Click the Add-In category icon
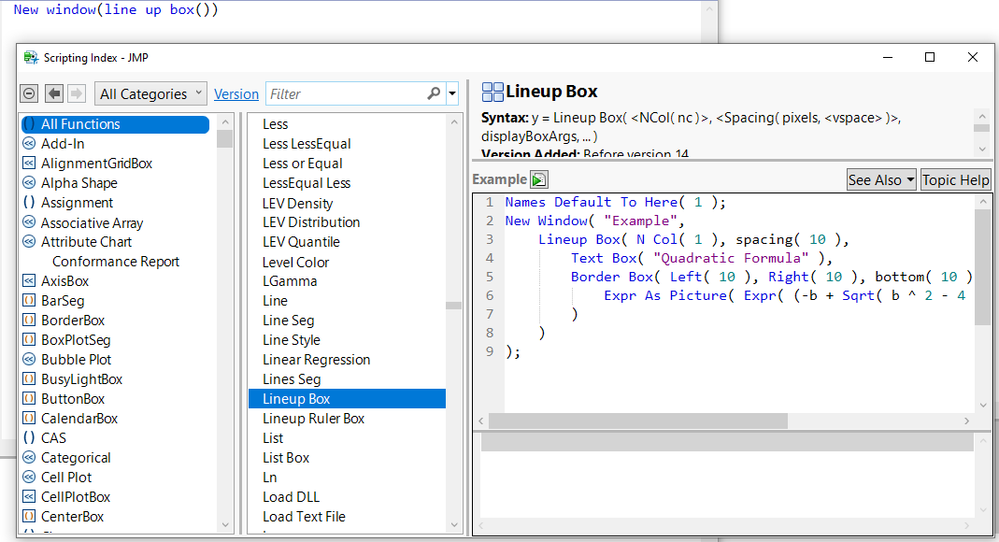 29,144
